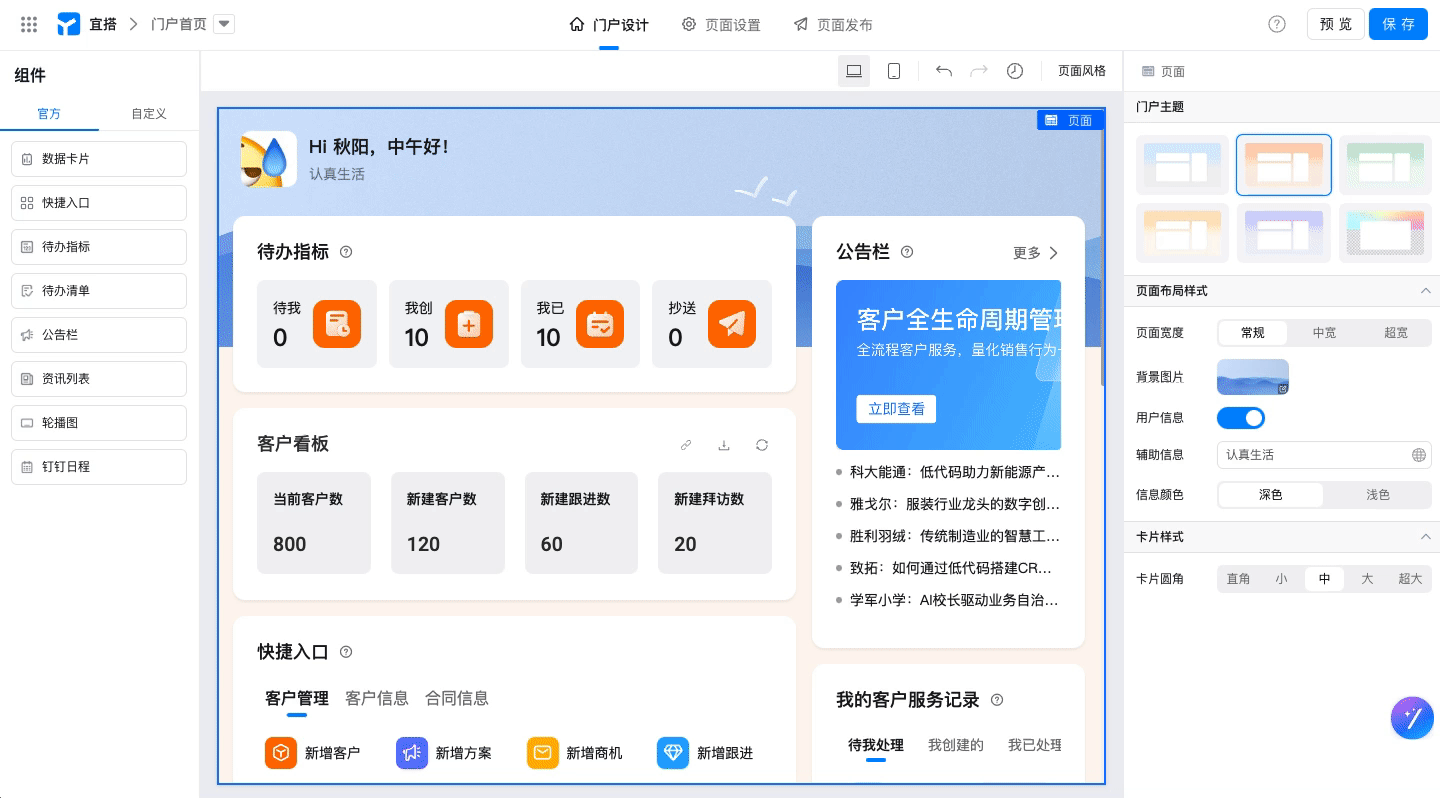The width and height of the screenshot is (1440, 798).
Task: Click the 我已 orange calendar icon
Action: click(600, 324)
